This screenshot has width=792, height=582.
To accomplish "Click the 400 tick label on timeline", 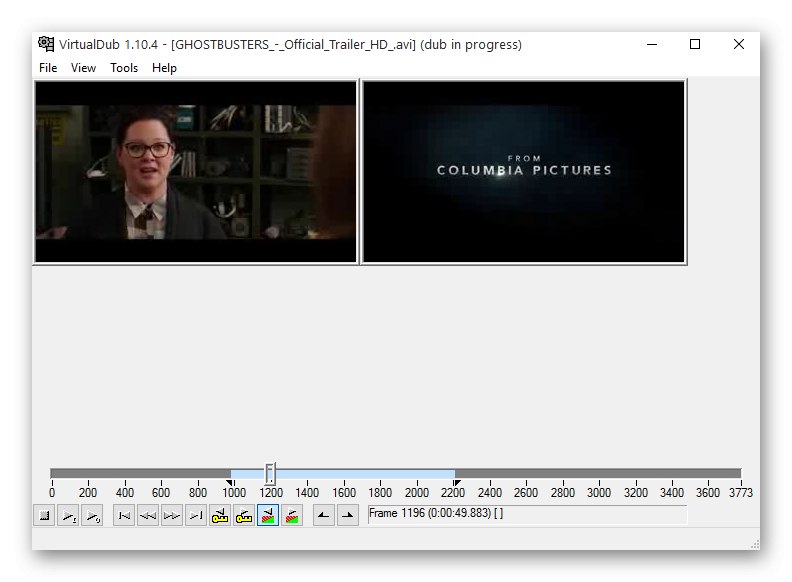I will (x=125, y=493).
